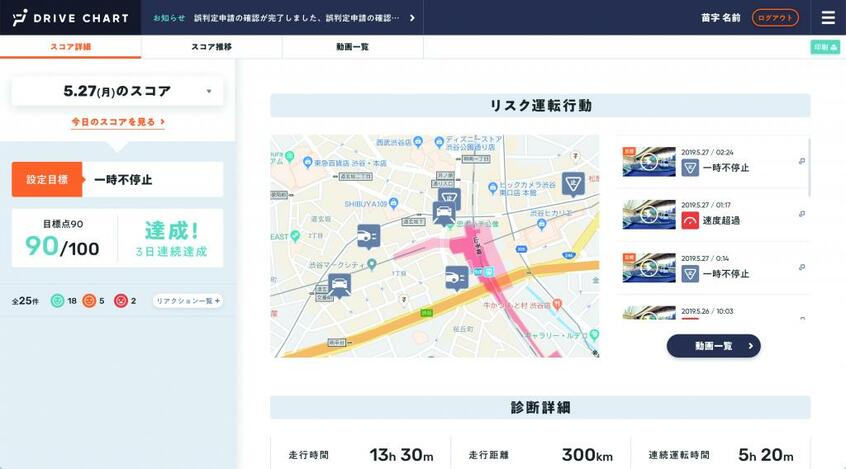
Task: Click the link icon on the 0:14 row
Action: click(802, 267)
